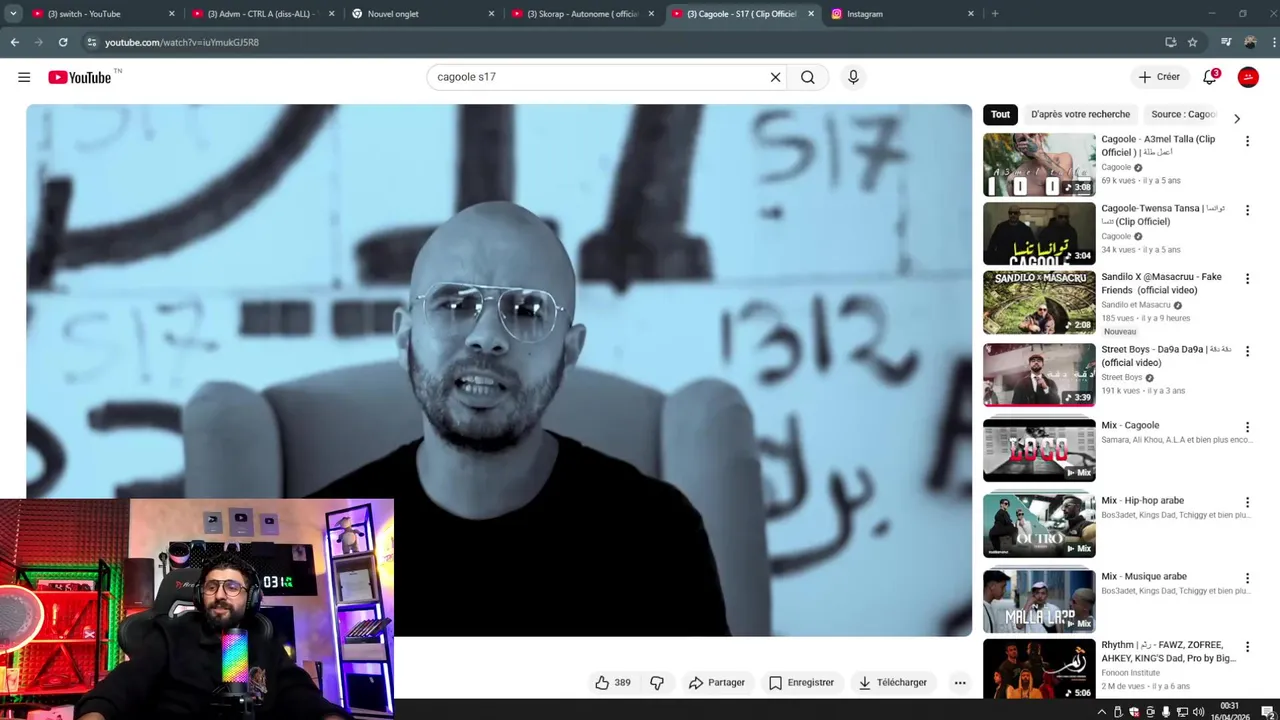Select the Source : Cagoole chip
The height and width of the screenshot is (720, 1280).
coord(1183,114)
